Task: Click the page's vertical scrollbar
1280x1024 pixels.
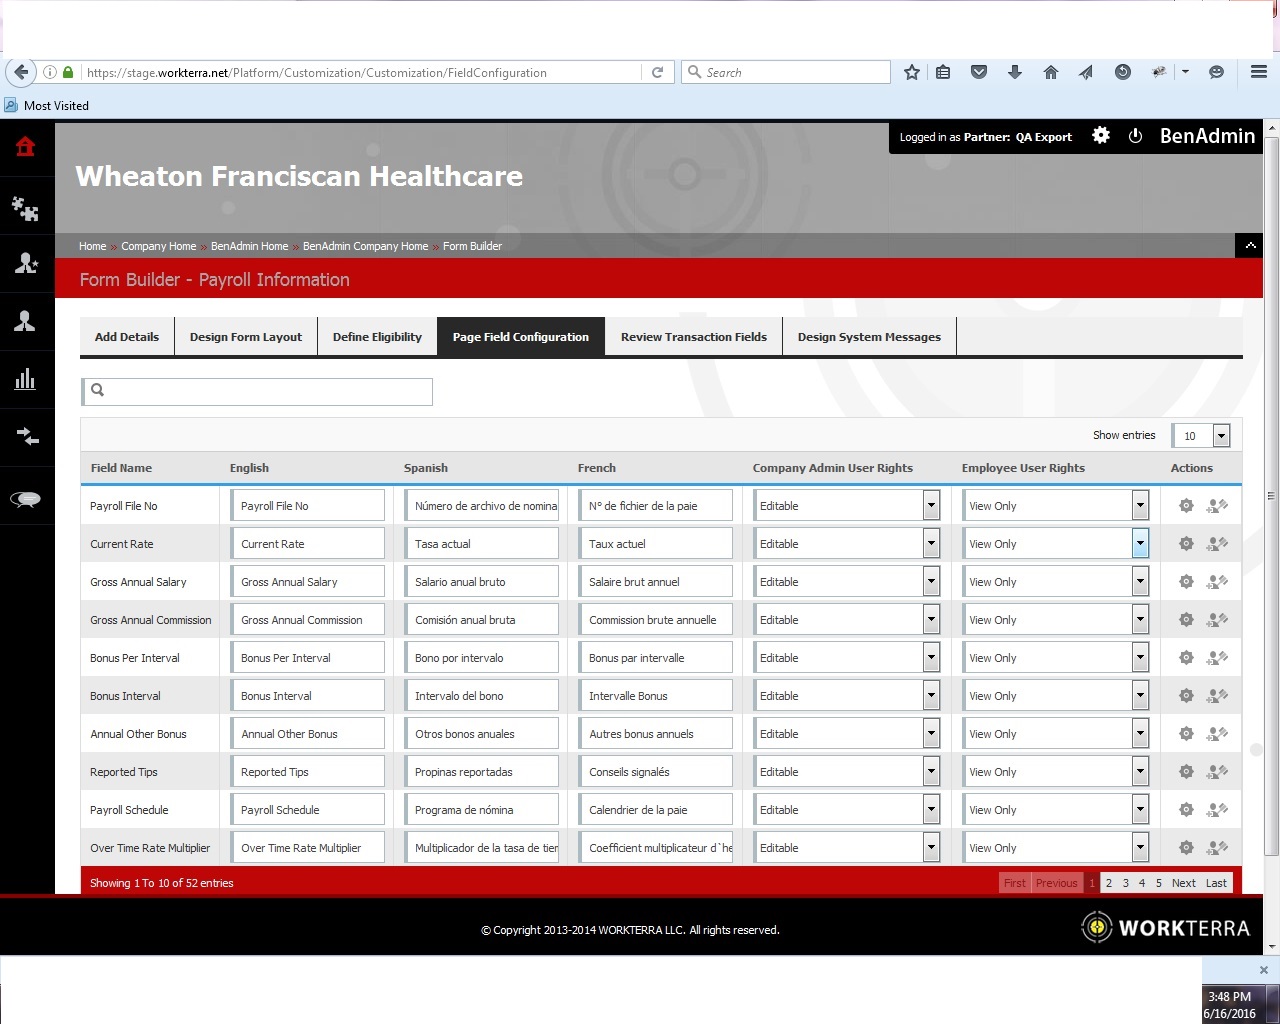Action: [x=1272, y=495]
